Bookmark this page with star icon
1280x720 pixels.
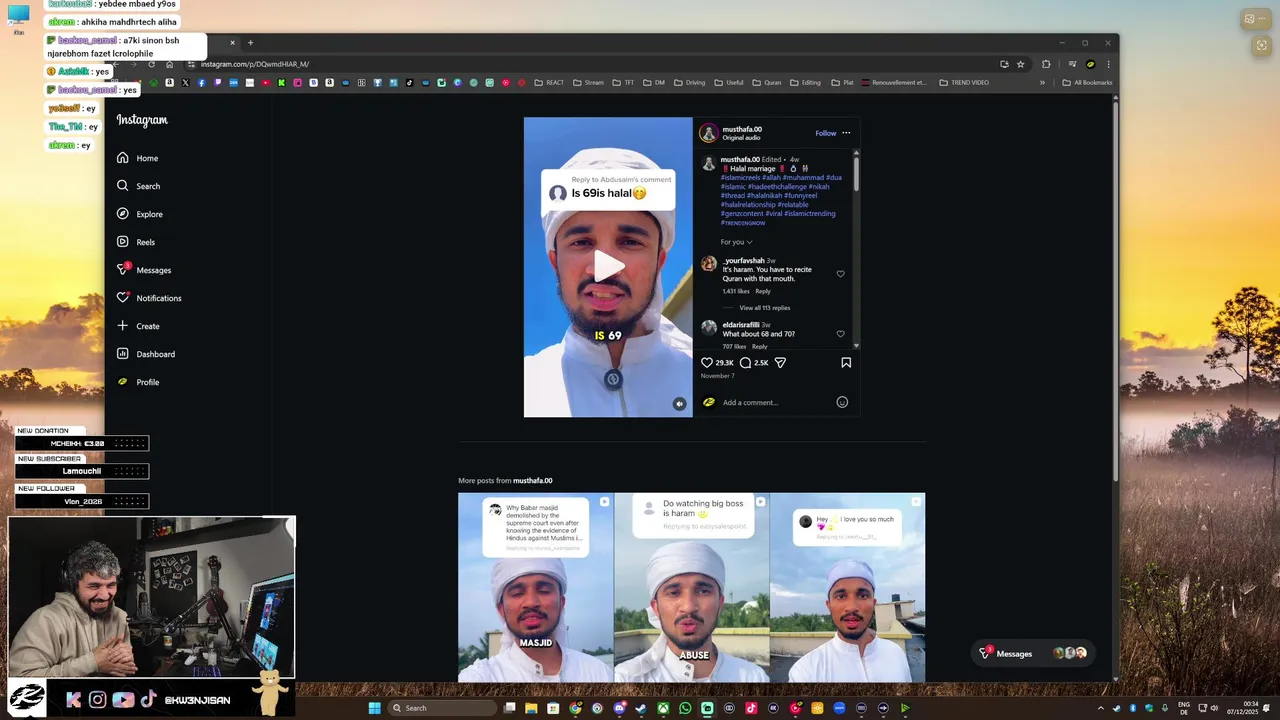pyautogui.click(x=1020, y=64)
